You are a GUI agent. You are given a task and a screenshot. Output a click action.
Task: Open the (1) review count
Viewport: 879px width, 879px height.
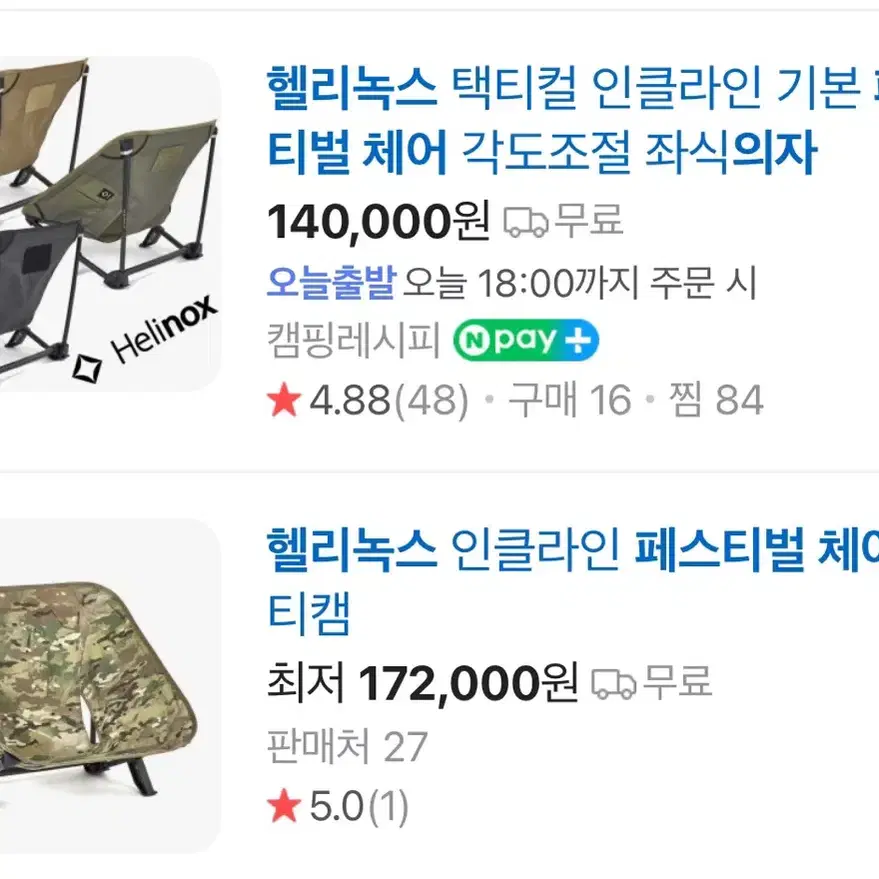387,806
